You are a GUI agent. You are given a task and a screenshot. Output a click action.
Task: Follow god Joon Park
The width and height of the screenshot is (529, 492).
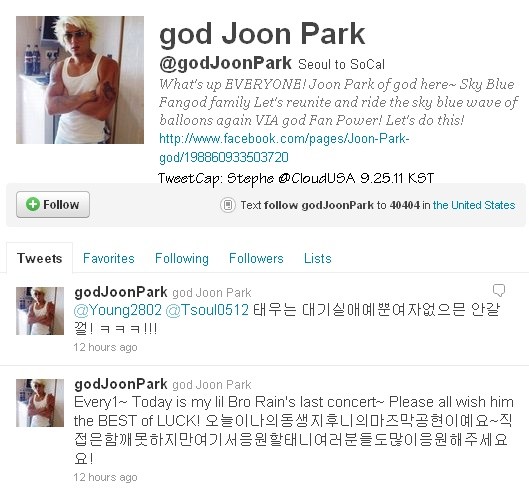[x=53, y=204]
